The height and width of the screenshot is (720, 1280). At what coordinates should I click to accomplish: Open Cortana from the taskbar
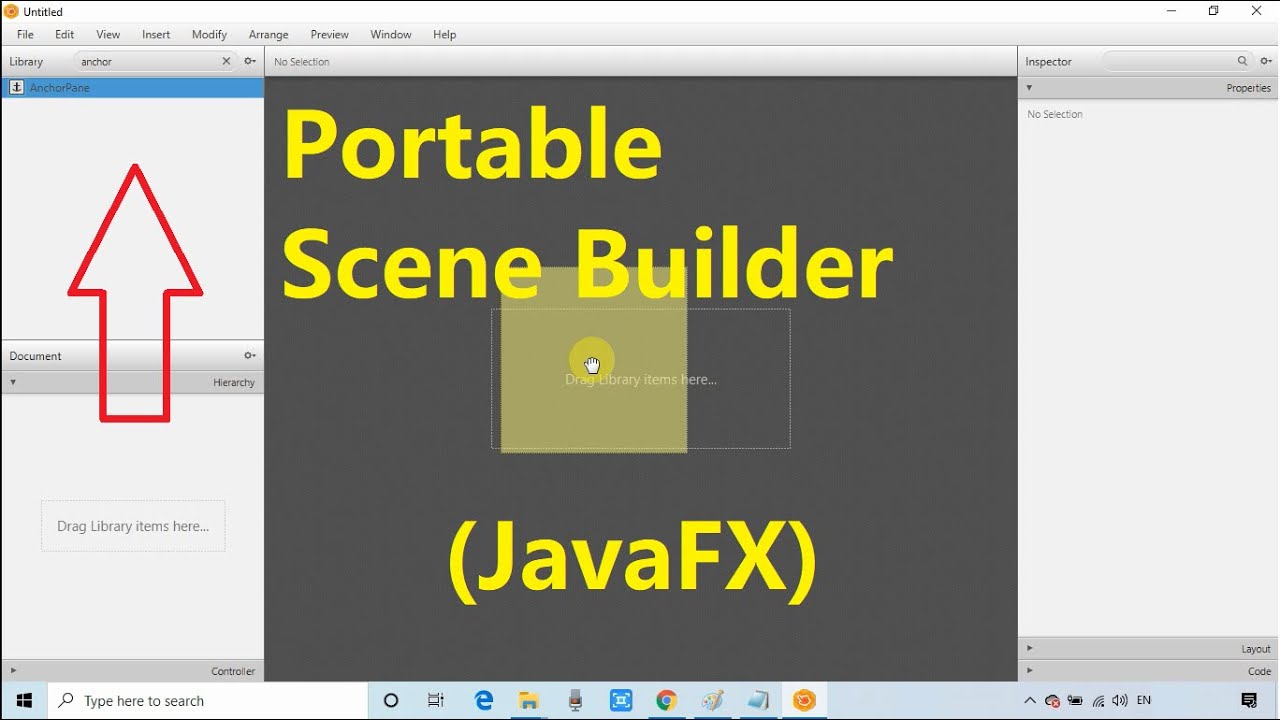click(391, 701)
